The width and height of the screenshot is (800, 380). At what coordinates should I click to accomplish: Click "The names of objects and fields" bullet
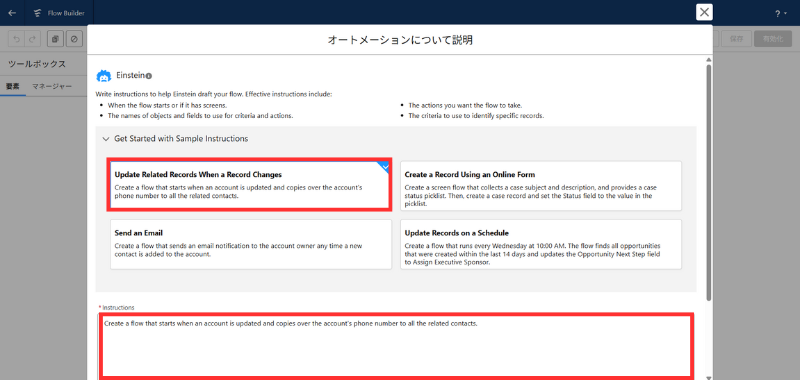click(x=201, y=116)
